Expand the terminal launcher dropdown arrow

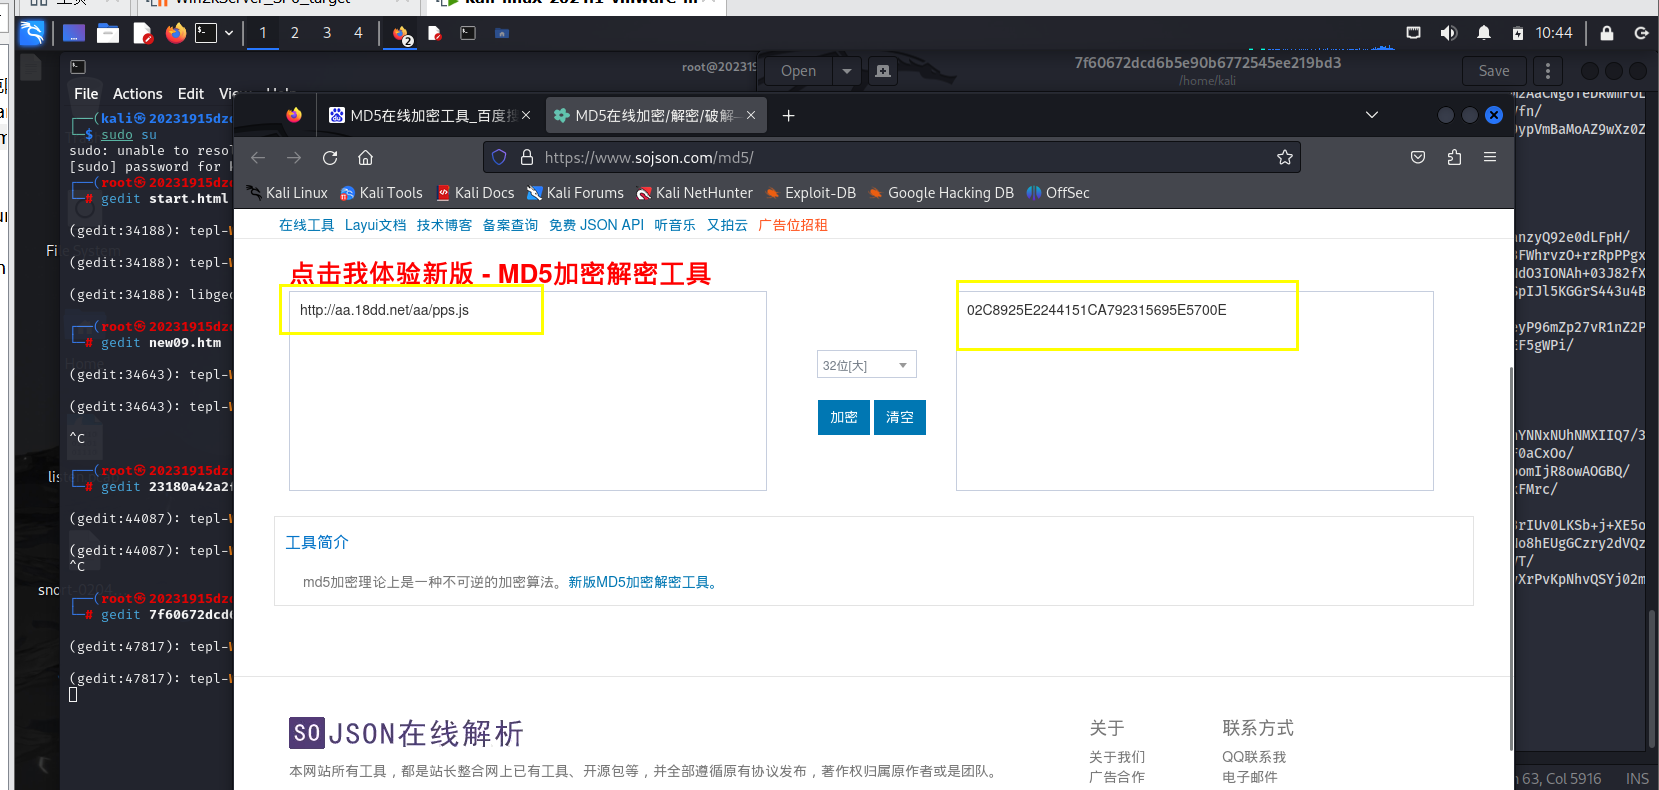[x=229, y=33]
